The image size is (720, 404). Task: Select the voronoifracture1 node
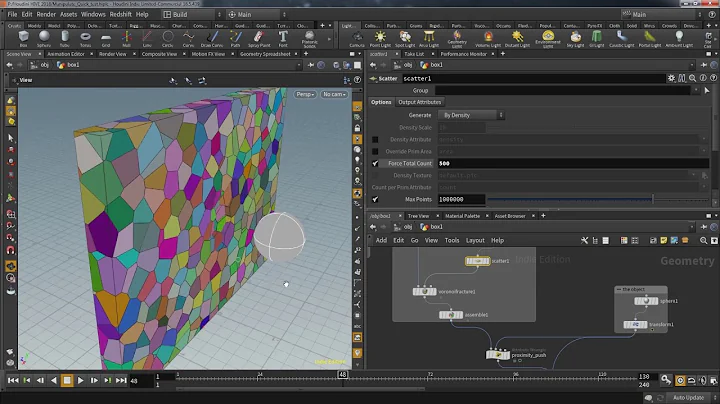[x=425, y=292]
